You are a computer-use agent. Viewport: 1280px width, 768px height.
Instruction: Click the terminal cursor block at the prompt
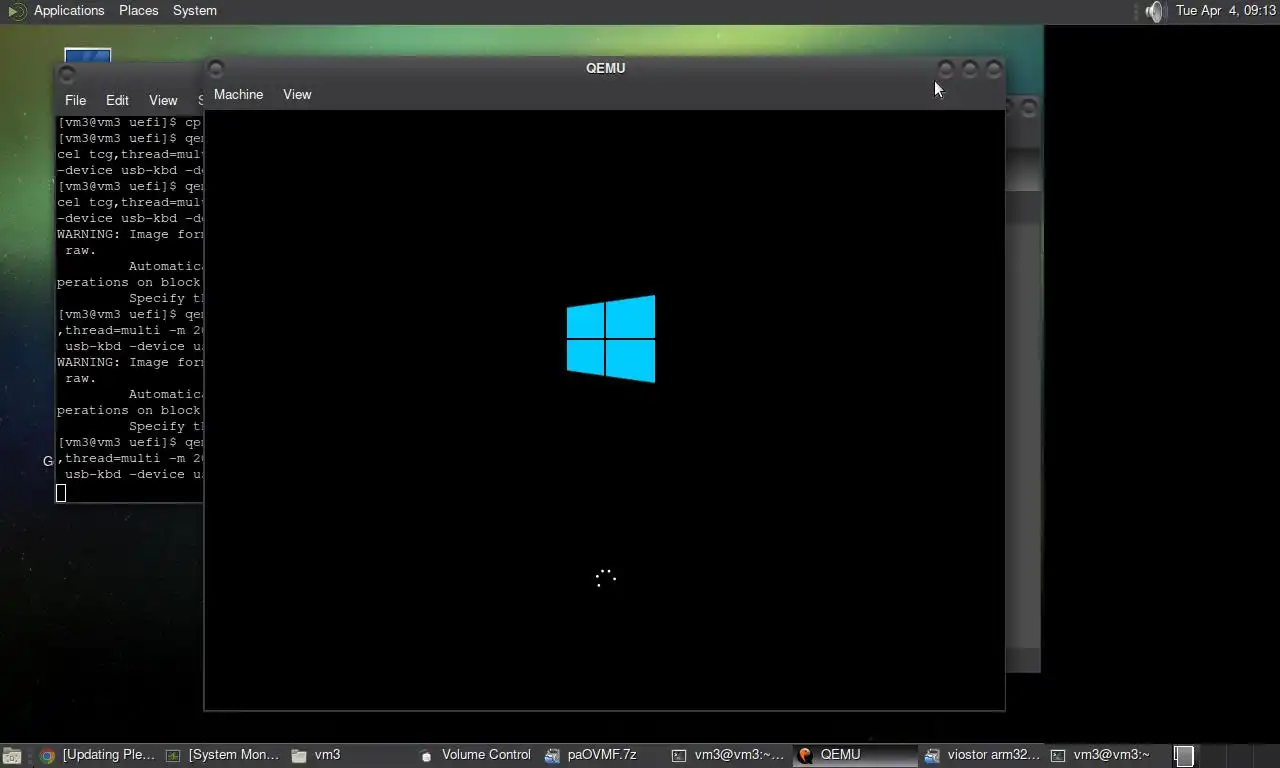pos(61,492)
